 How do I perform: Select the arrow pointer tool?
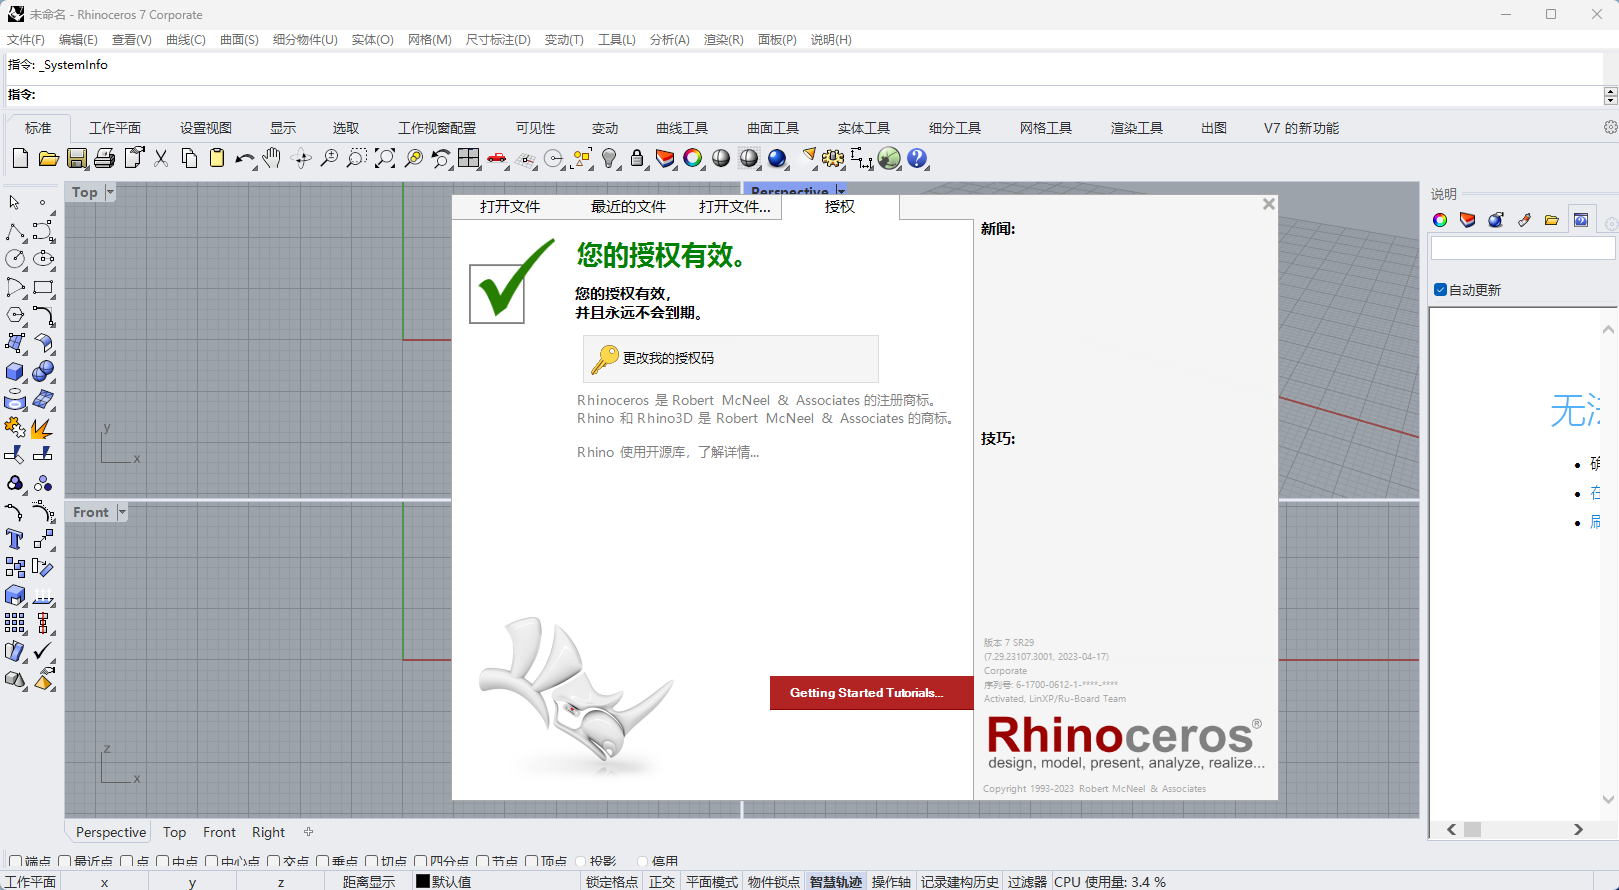[15, 203]
